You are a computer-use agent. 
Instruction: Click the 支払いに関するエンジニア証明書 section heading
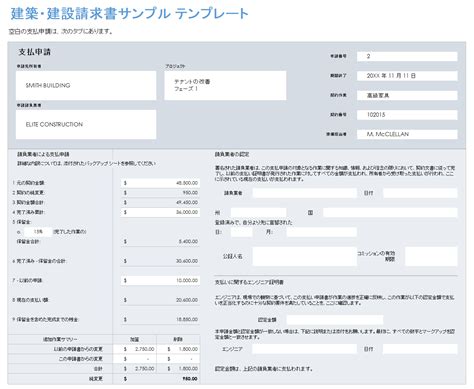(249, 282)
